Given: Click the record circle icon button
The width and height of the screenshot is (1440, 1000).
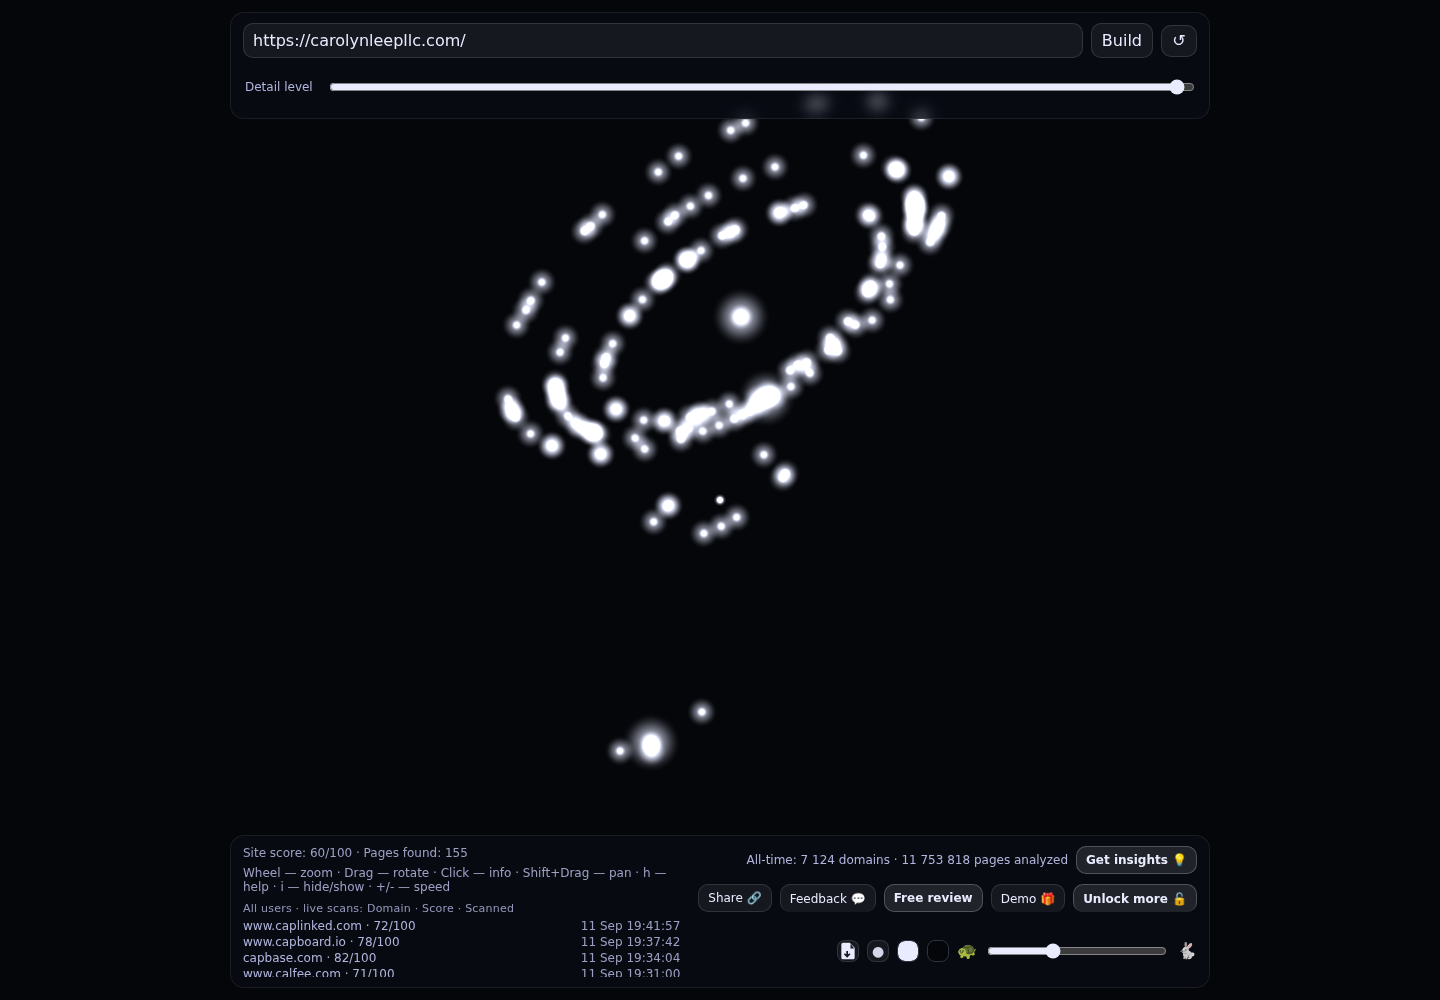Looking at the screenshot, I should click(x=878, y=951).
